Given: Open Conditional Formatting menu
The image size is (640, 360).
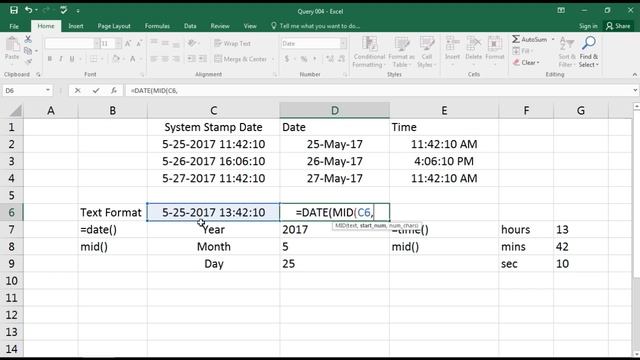Looking at the screenshot, I should tap(369, 52).
